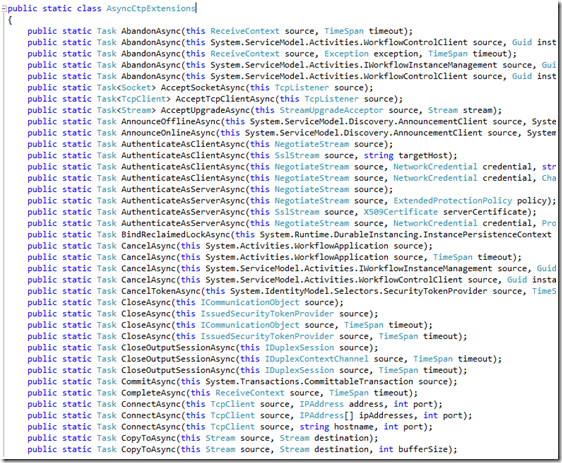The image size is (562, 463).
Task: Click the InstancePersistenceContext type text
Action: tap(487, 235)
